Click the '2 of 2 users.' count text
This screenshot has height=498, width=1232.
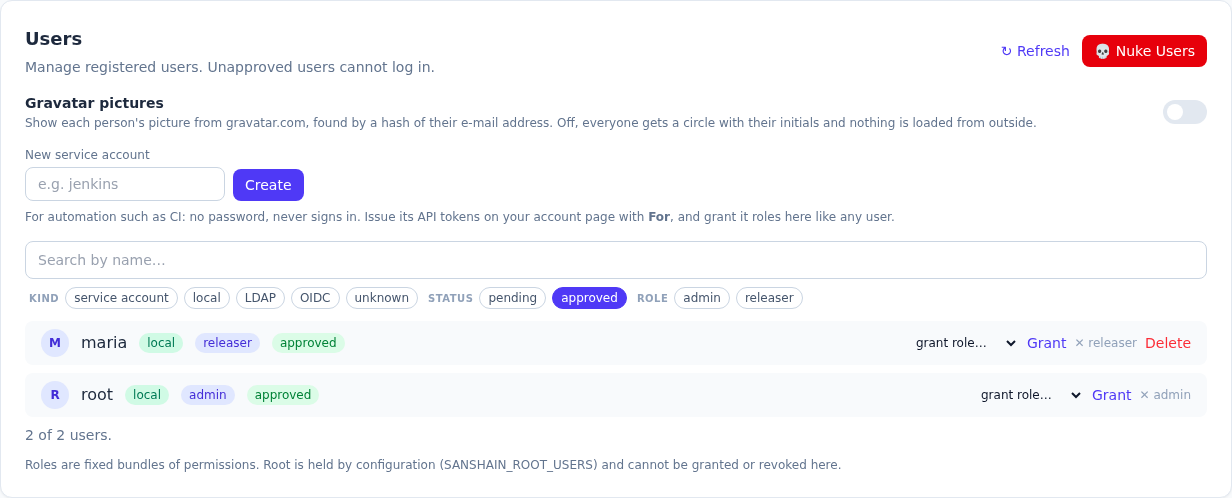point(68,435)
